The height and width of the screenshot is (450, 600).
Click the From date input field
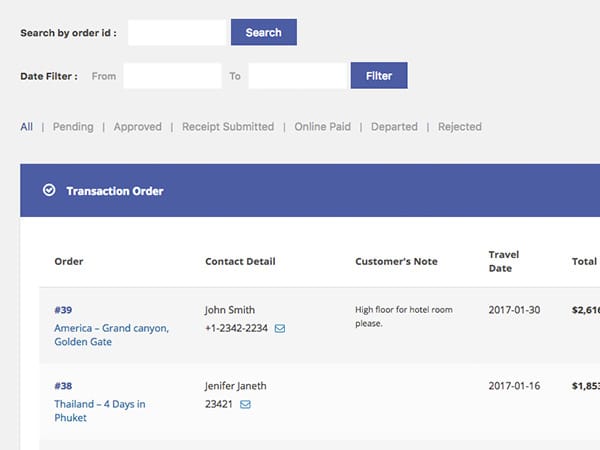172,76
